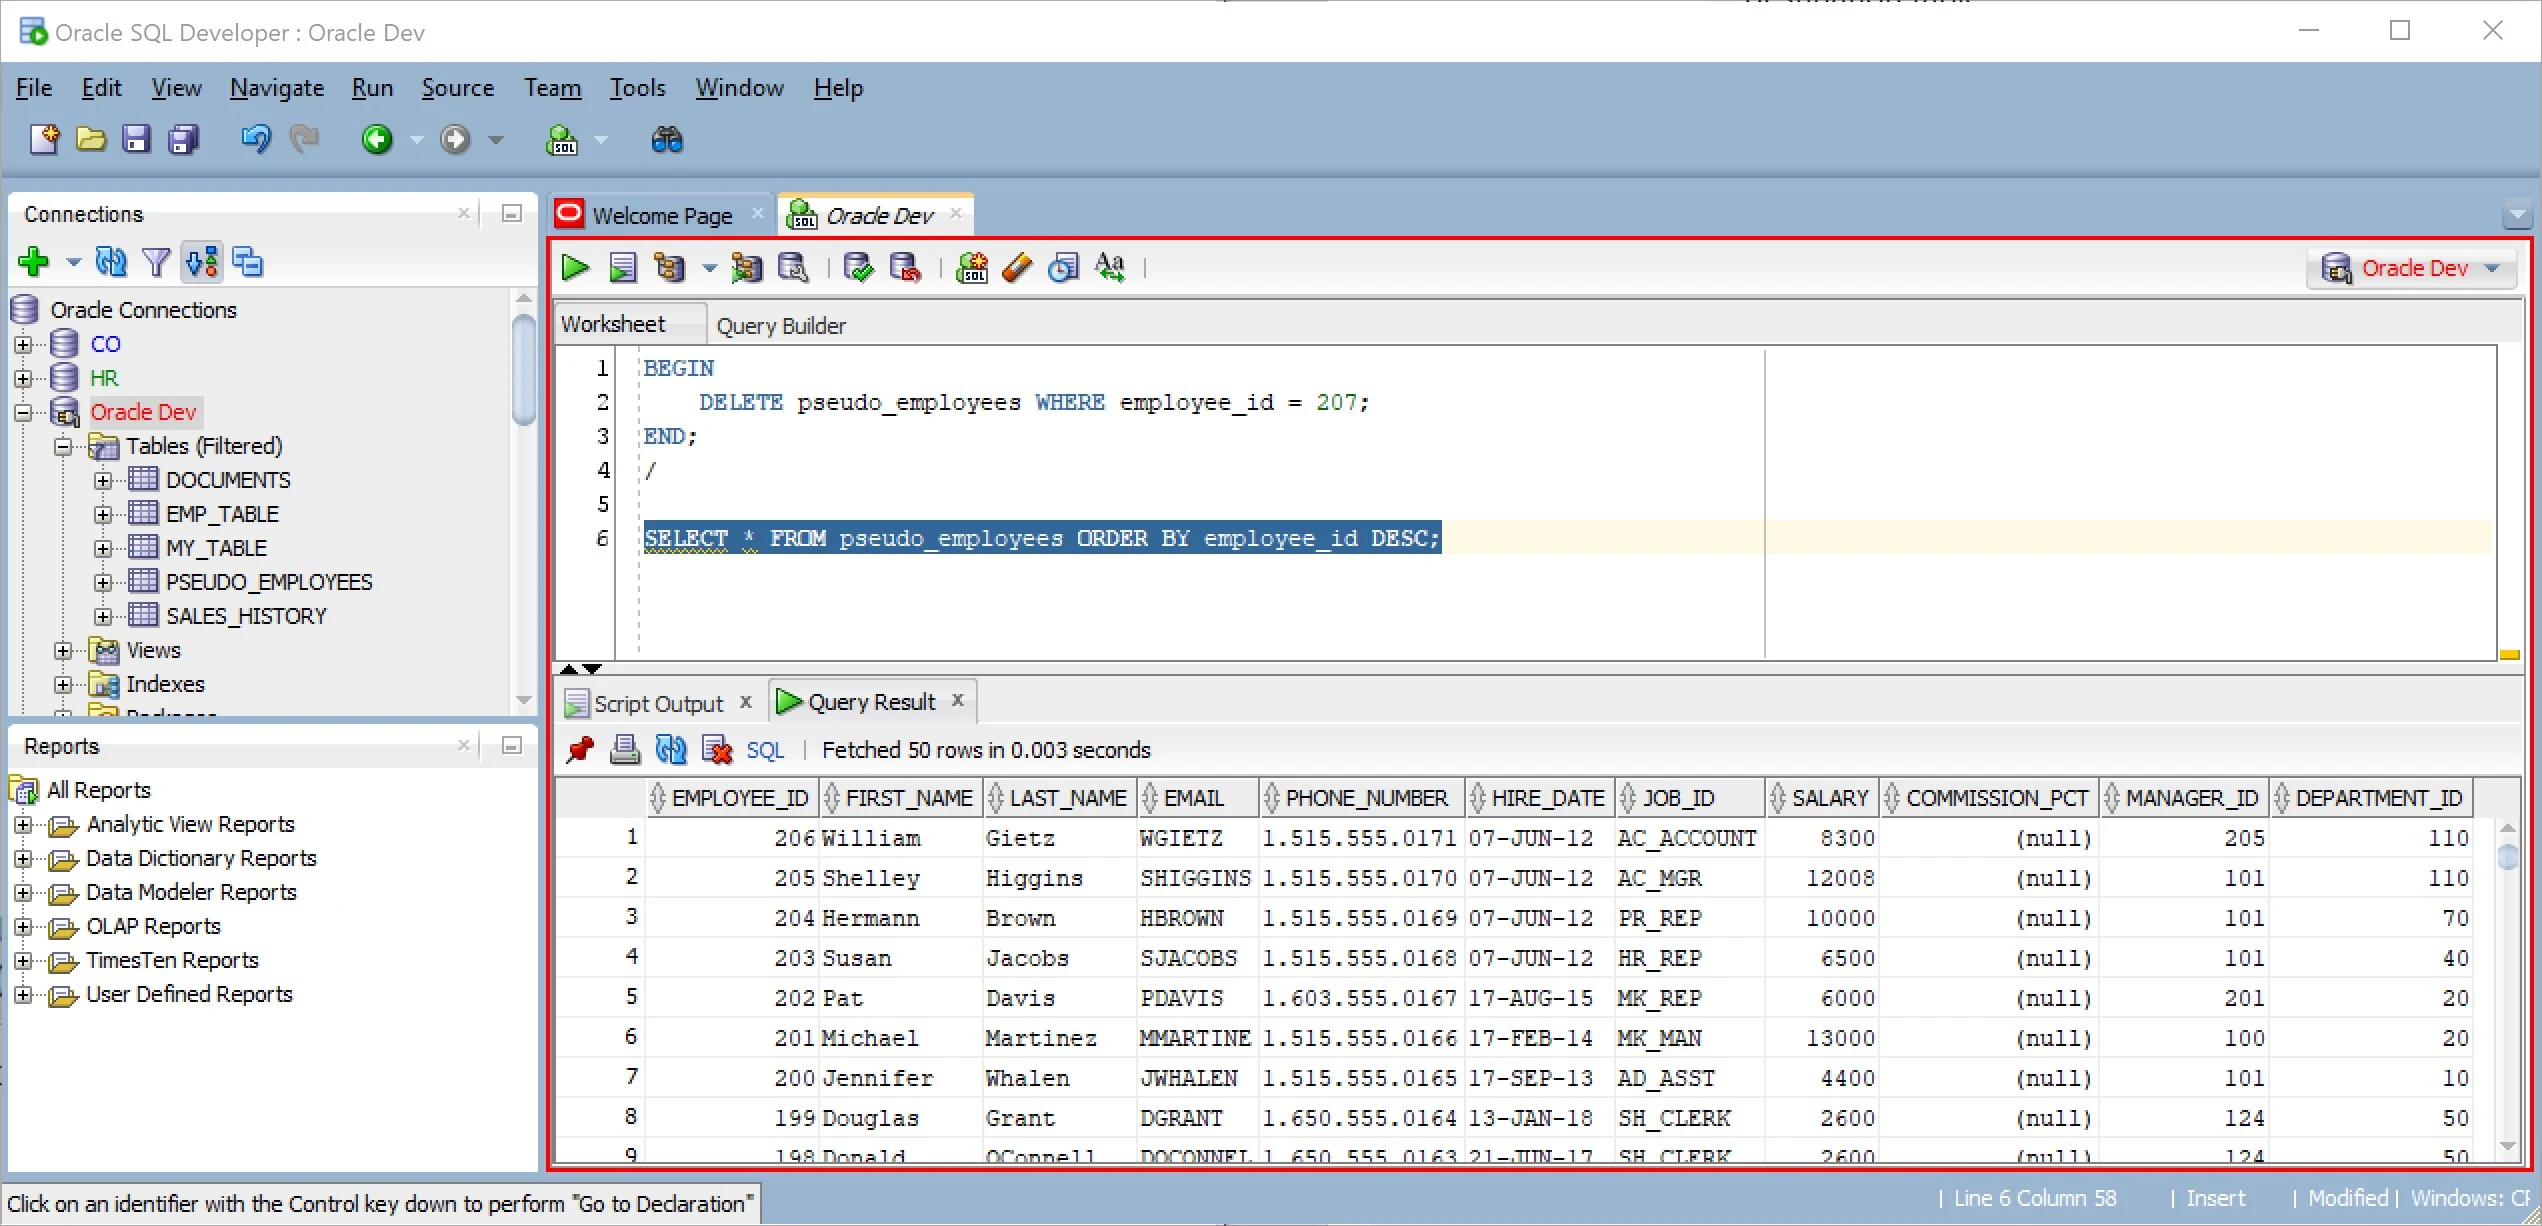This screenshot has height=1226, width=2542.
Task: Pin the query result with the red pin
Action: tap(580, 750)
